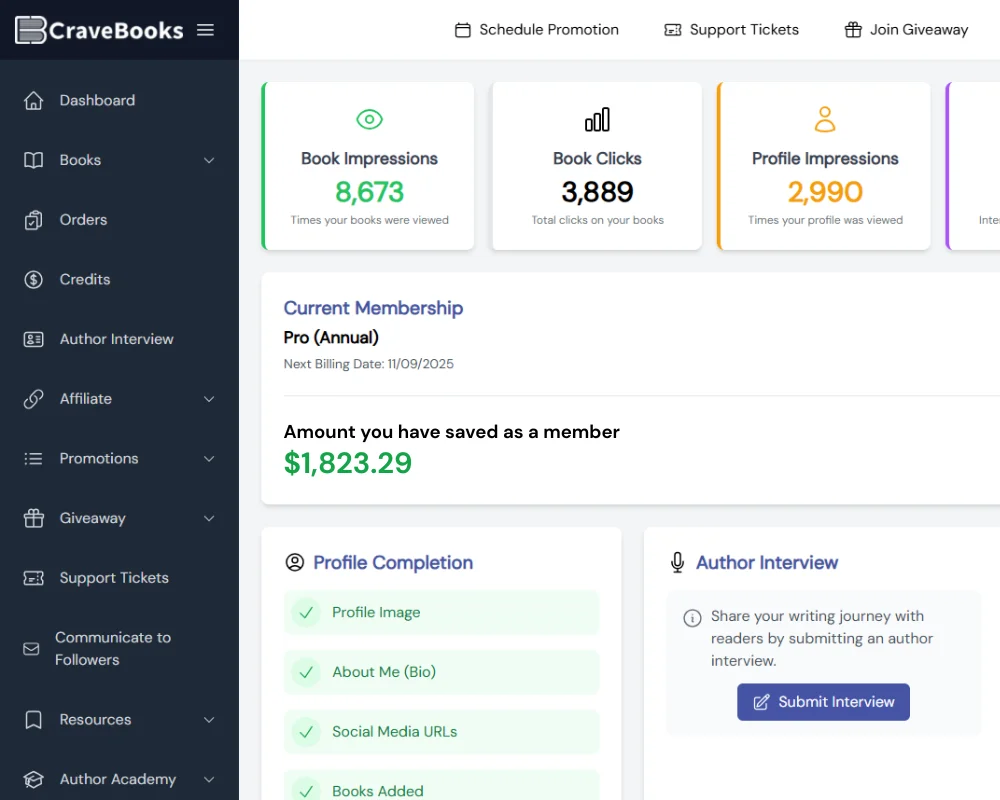
Task: Open Join Giveaway from top bar
Action: (906, 30)
